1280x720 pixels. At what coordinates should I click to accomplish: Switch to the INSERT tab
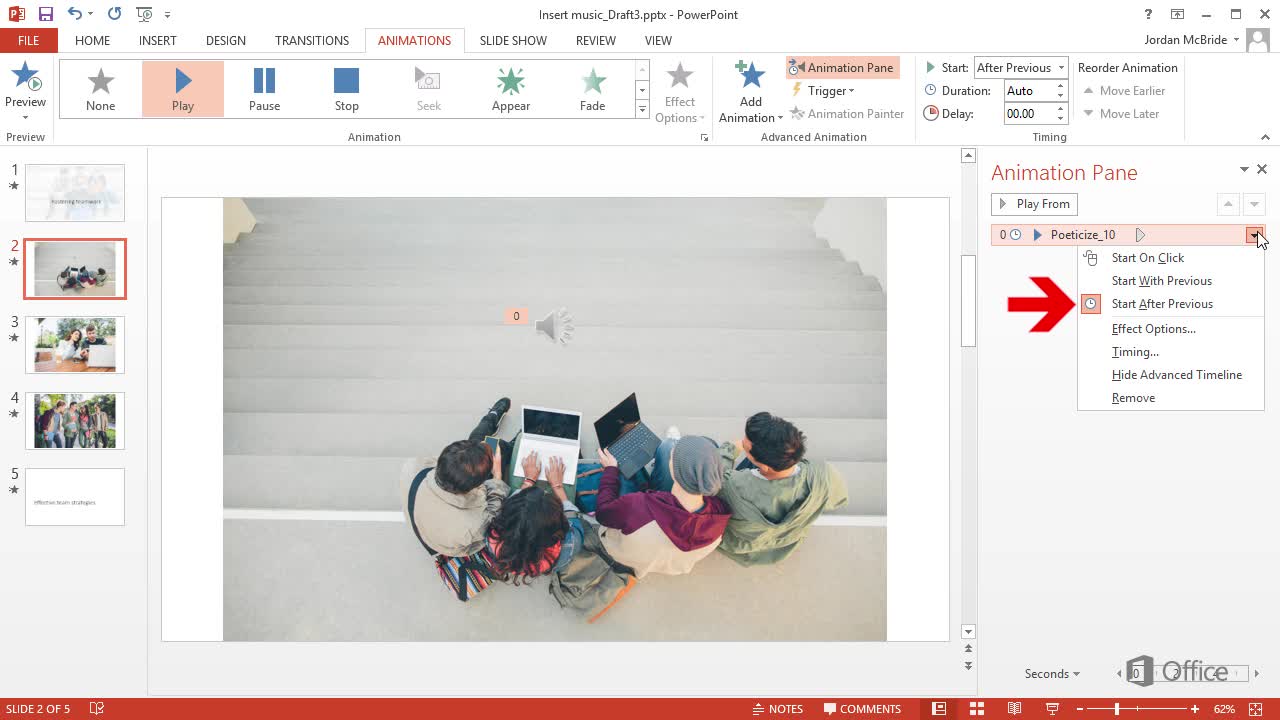click(x=158, y=40)
